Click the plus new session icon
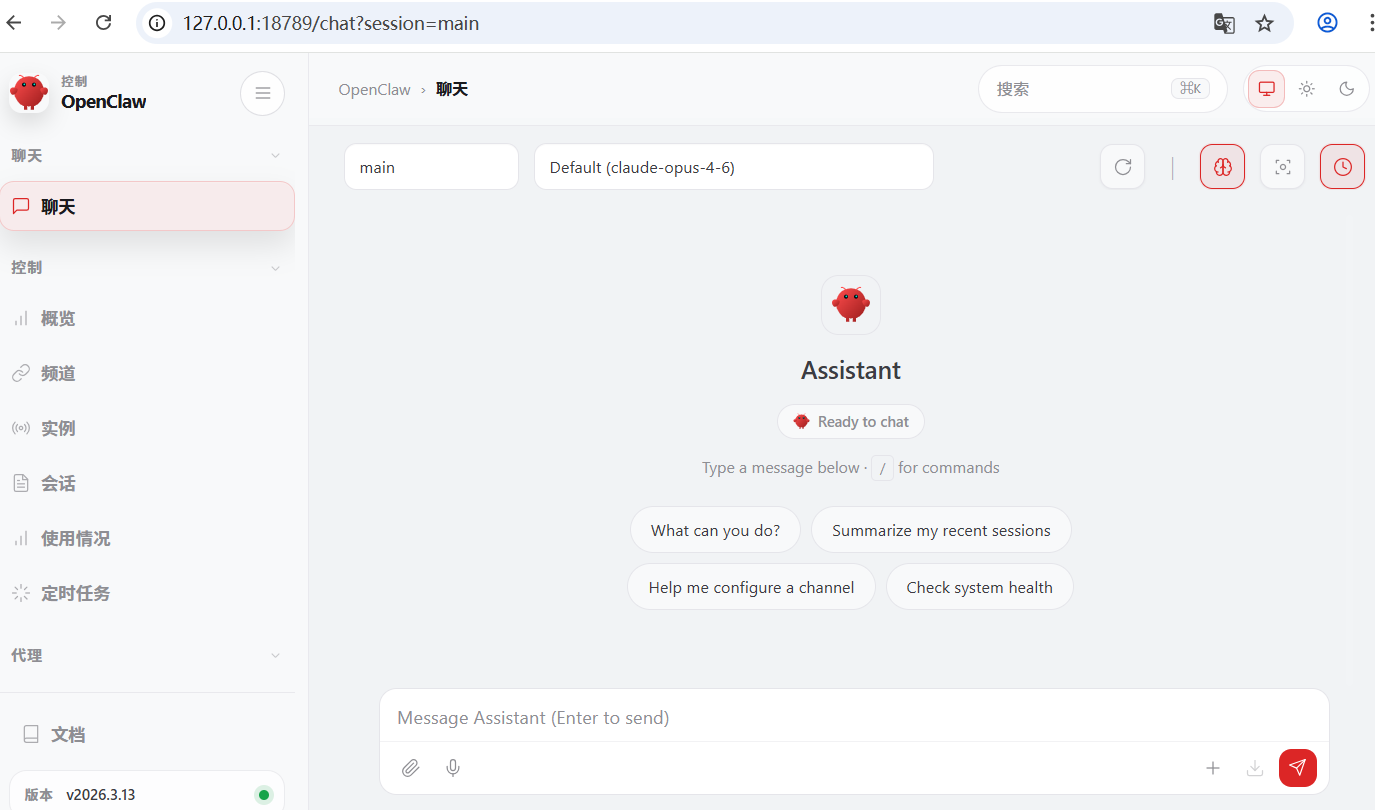Viewport: 1375px width, 810px height. 1213,768
